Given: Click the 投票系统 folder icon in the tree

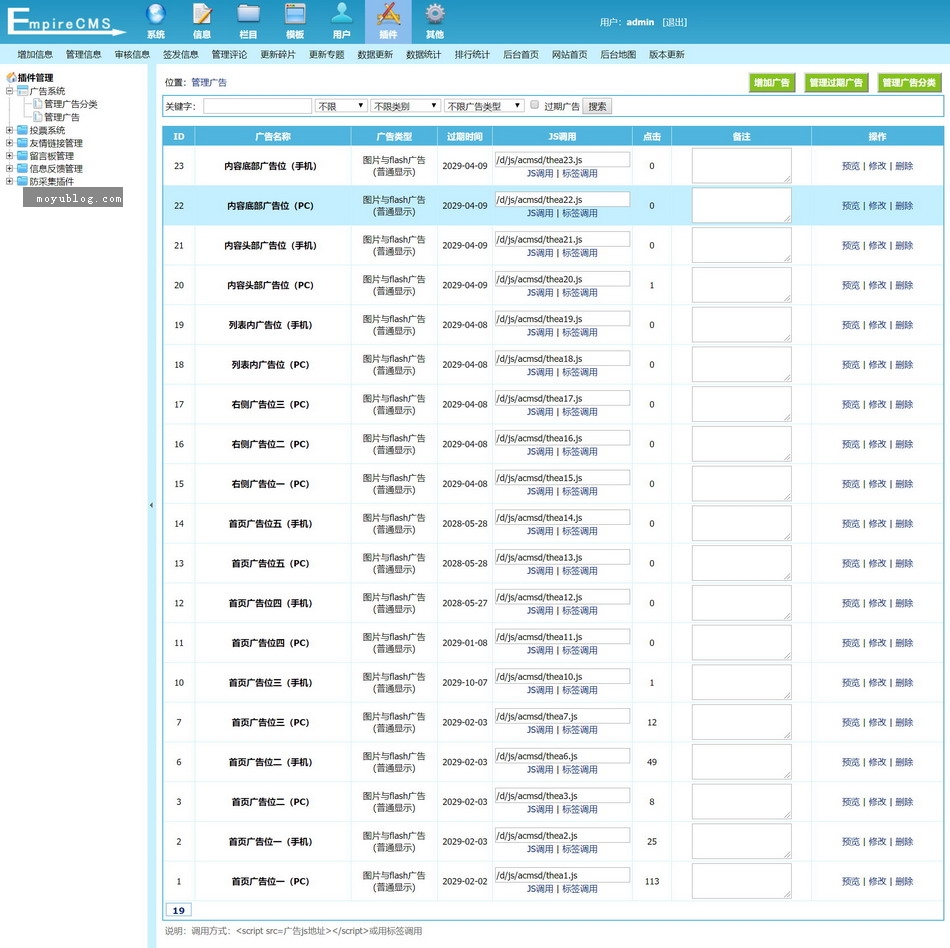Looking at the screenshot, I should pos(23,130).
